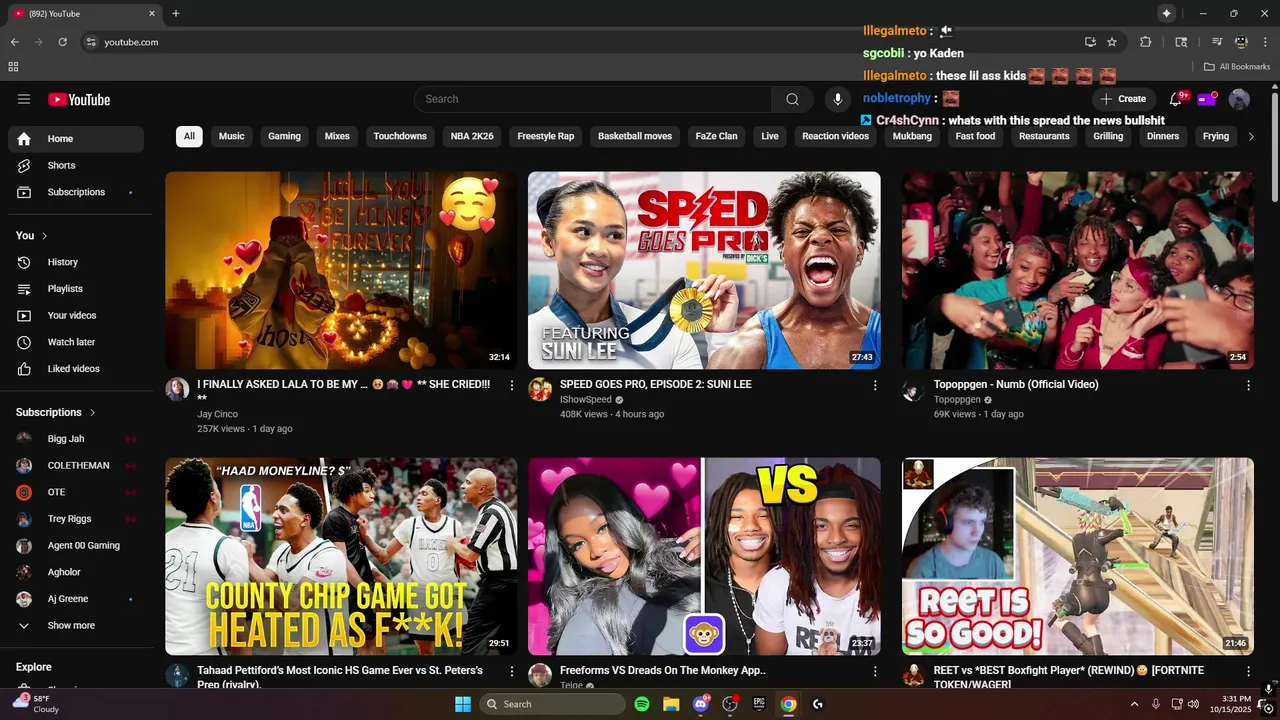Open File Explorer from the taskbar
1280x720 pixels.
pyautogui.click(x=671, y=704)
